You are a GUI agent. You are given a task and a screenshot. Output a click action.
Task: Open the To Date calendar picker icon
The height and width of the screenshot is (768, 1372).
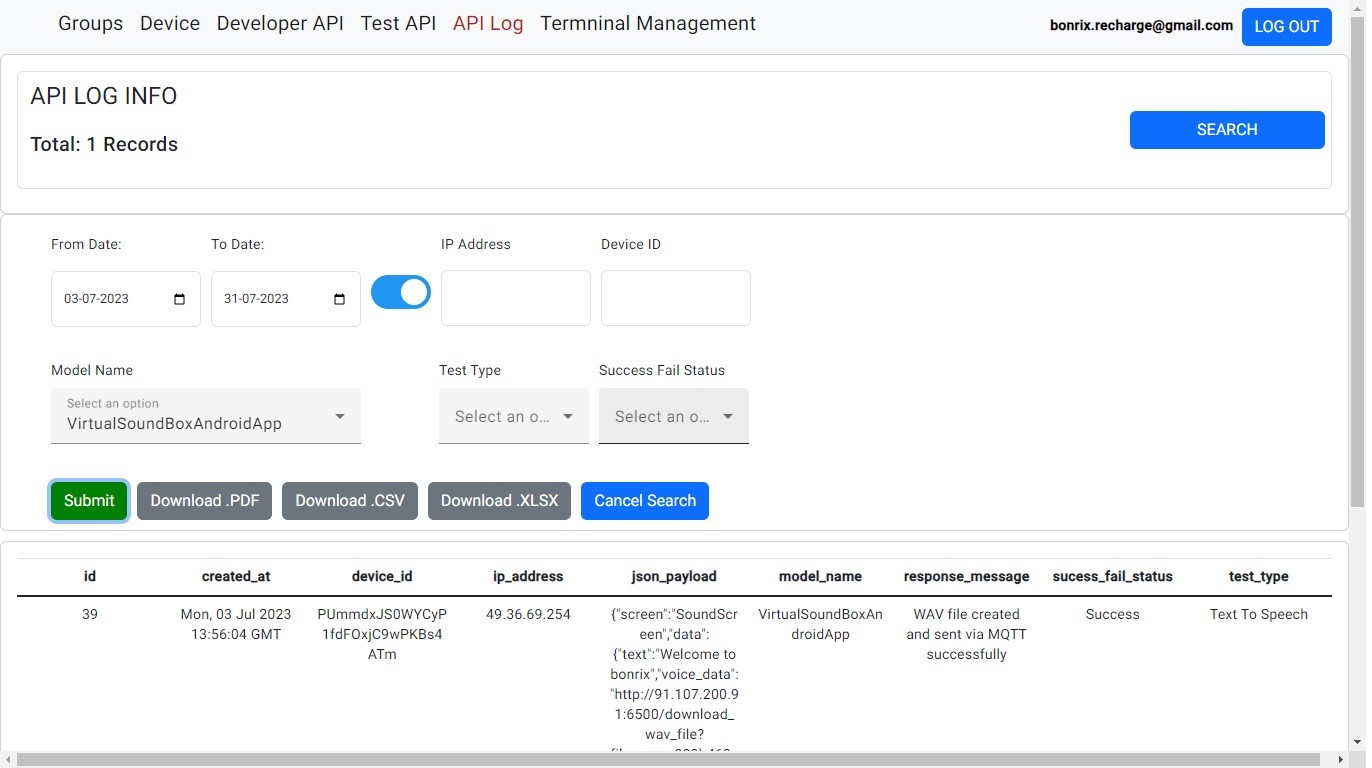[339, 299]
